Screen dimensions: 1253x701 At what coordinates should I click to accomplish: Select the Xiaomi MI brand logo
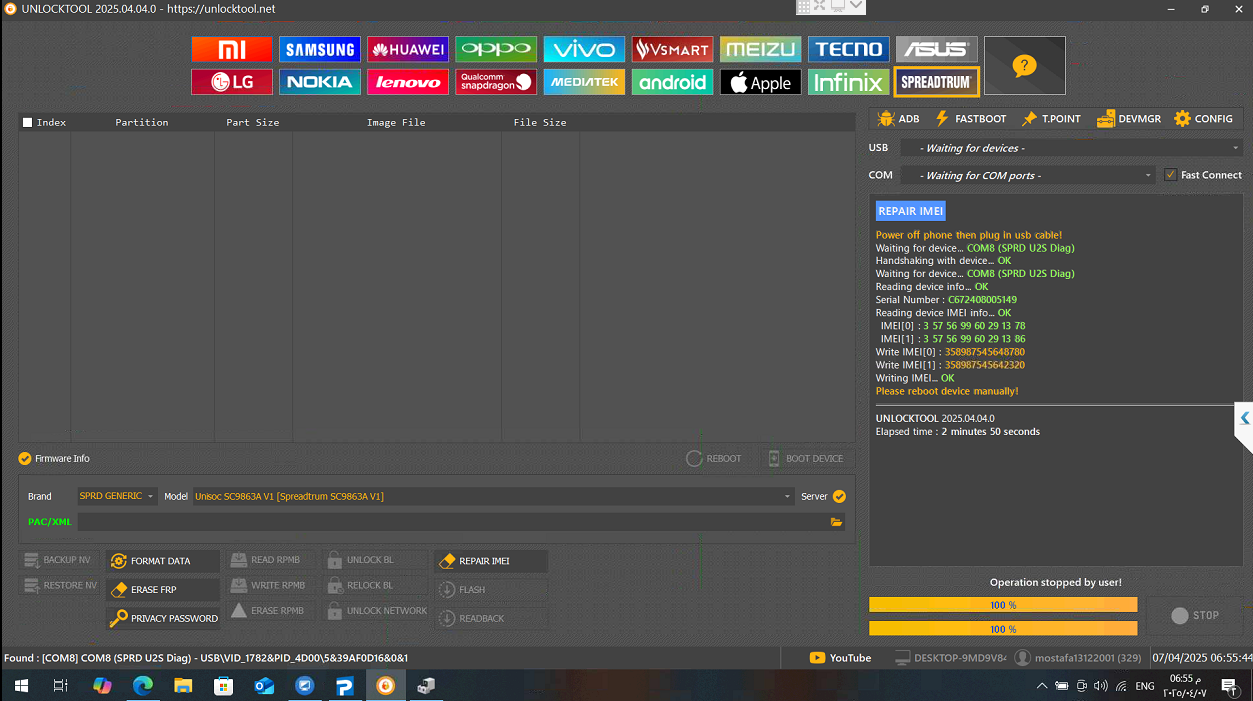(232, 49)
